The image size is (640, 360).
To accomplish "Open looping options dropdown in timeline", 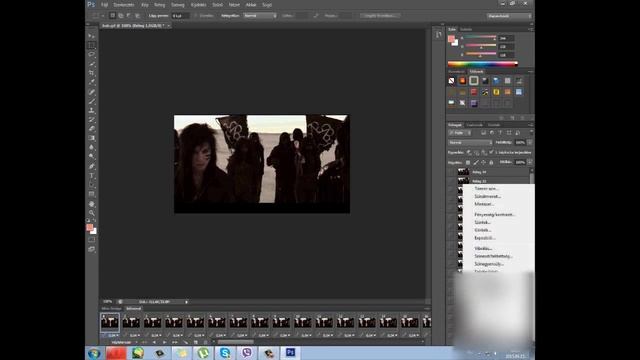I will pos(124,342).
